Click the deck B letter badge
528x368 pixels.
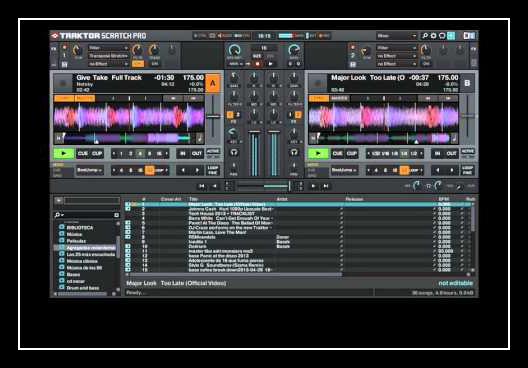tap(467, 83)
